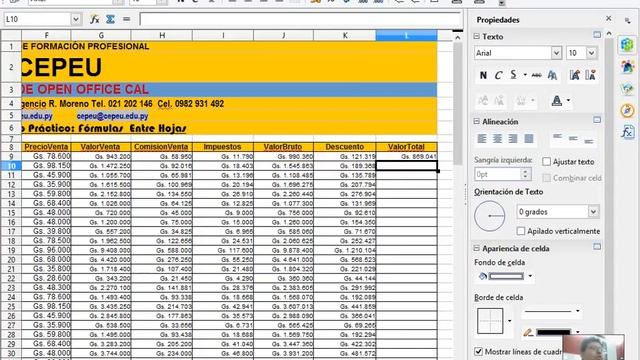
Task: Select the black border line color swatch
Action: coord(553,332)
